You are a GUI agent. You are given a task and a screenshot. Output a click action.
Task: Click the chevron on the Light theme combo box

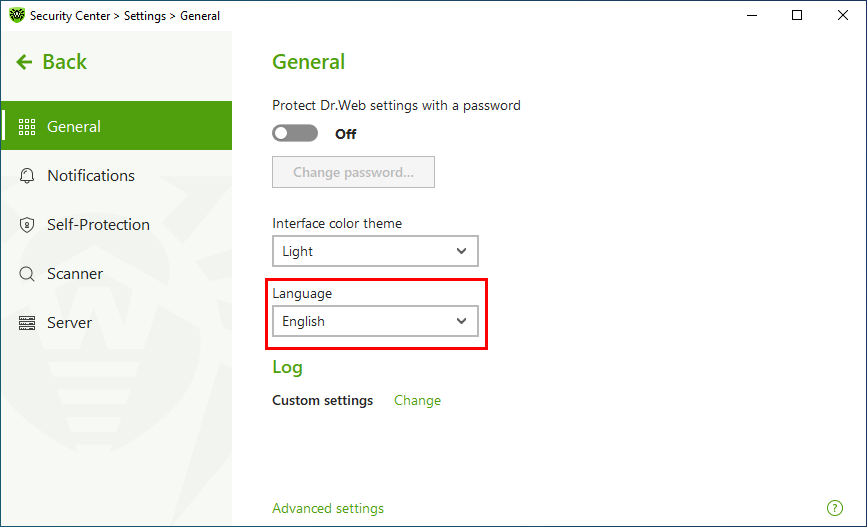click(461, 251)
